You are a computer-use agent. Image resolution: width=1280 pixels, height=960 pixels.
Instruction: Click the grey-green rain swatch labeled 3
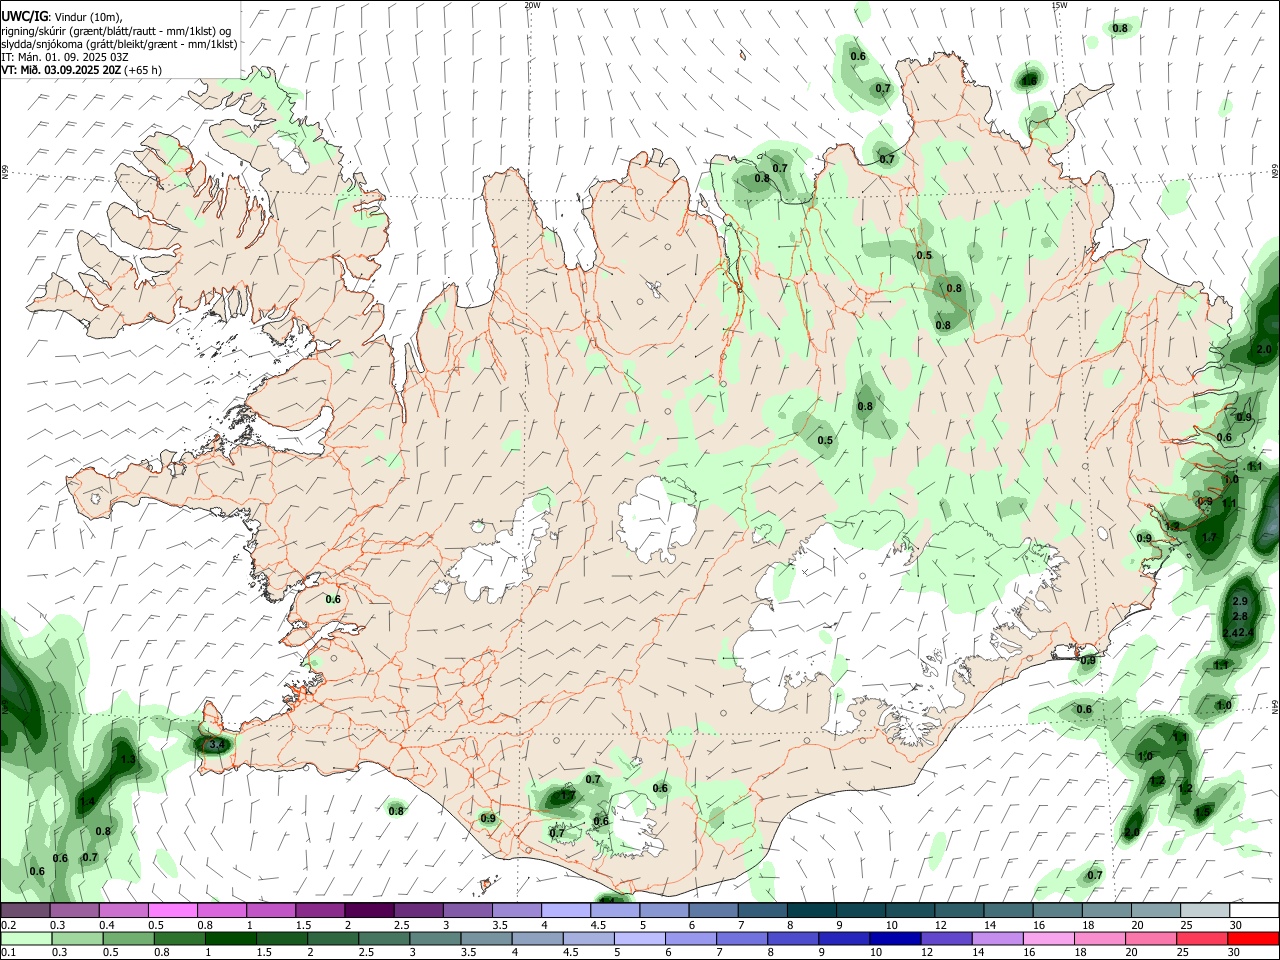(434, 938)
